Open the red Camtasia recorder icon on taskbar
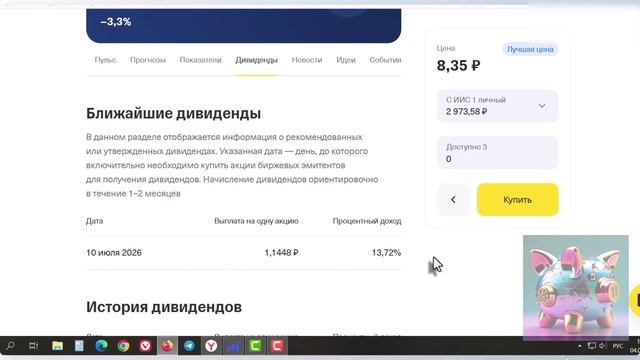Viewport: 640px width, 360px height. coord(277,346)
